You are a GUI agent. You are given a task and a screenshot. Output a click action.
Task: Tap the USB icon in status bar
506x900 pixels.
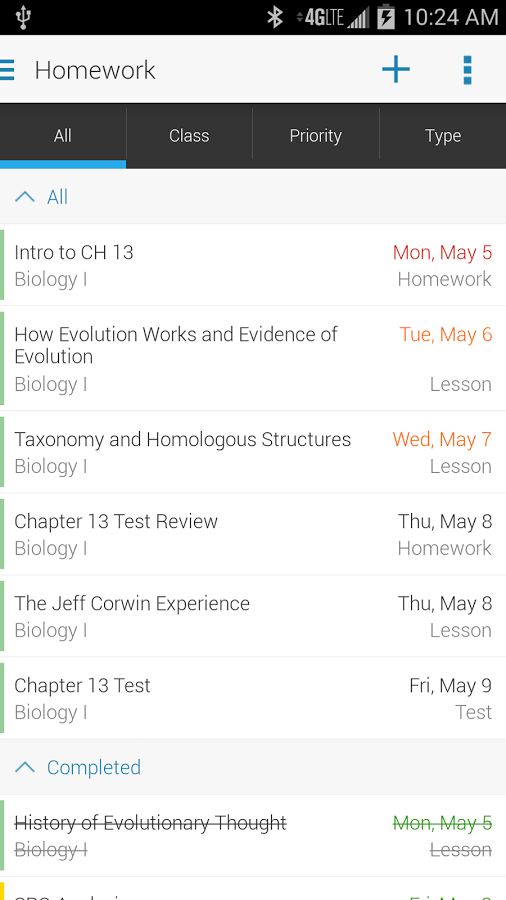tap(23, 17)
